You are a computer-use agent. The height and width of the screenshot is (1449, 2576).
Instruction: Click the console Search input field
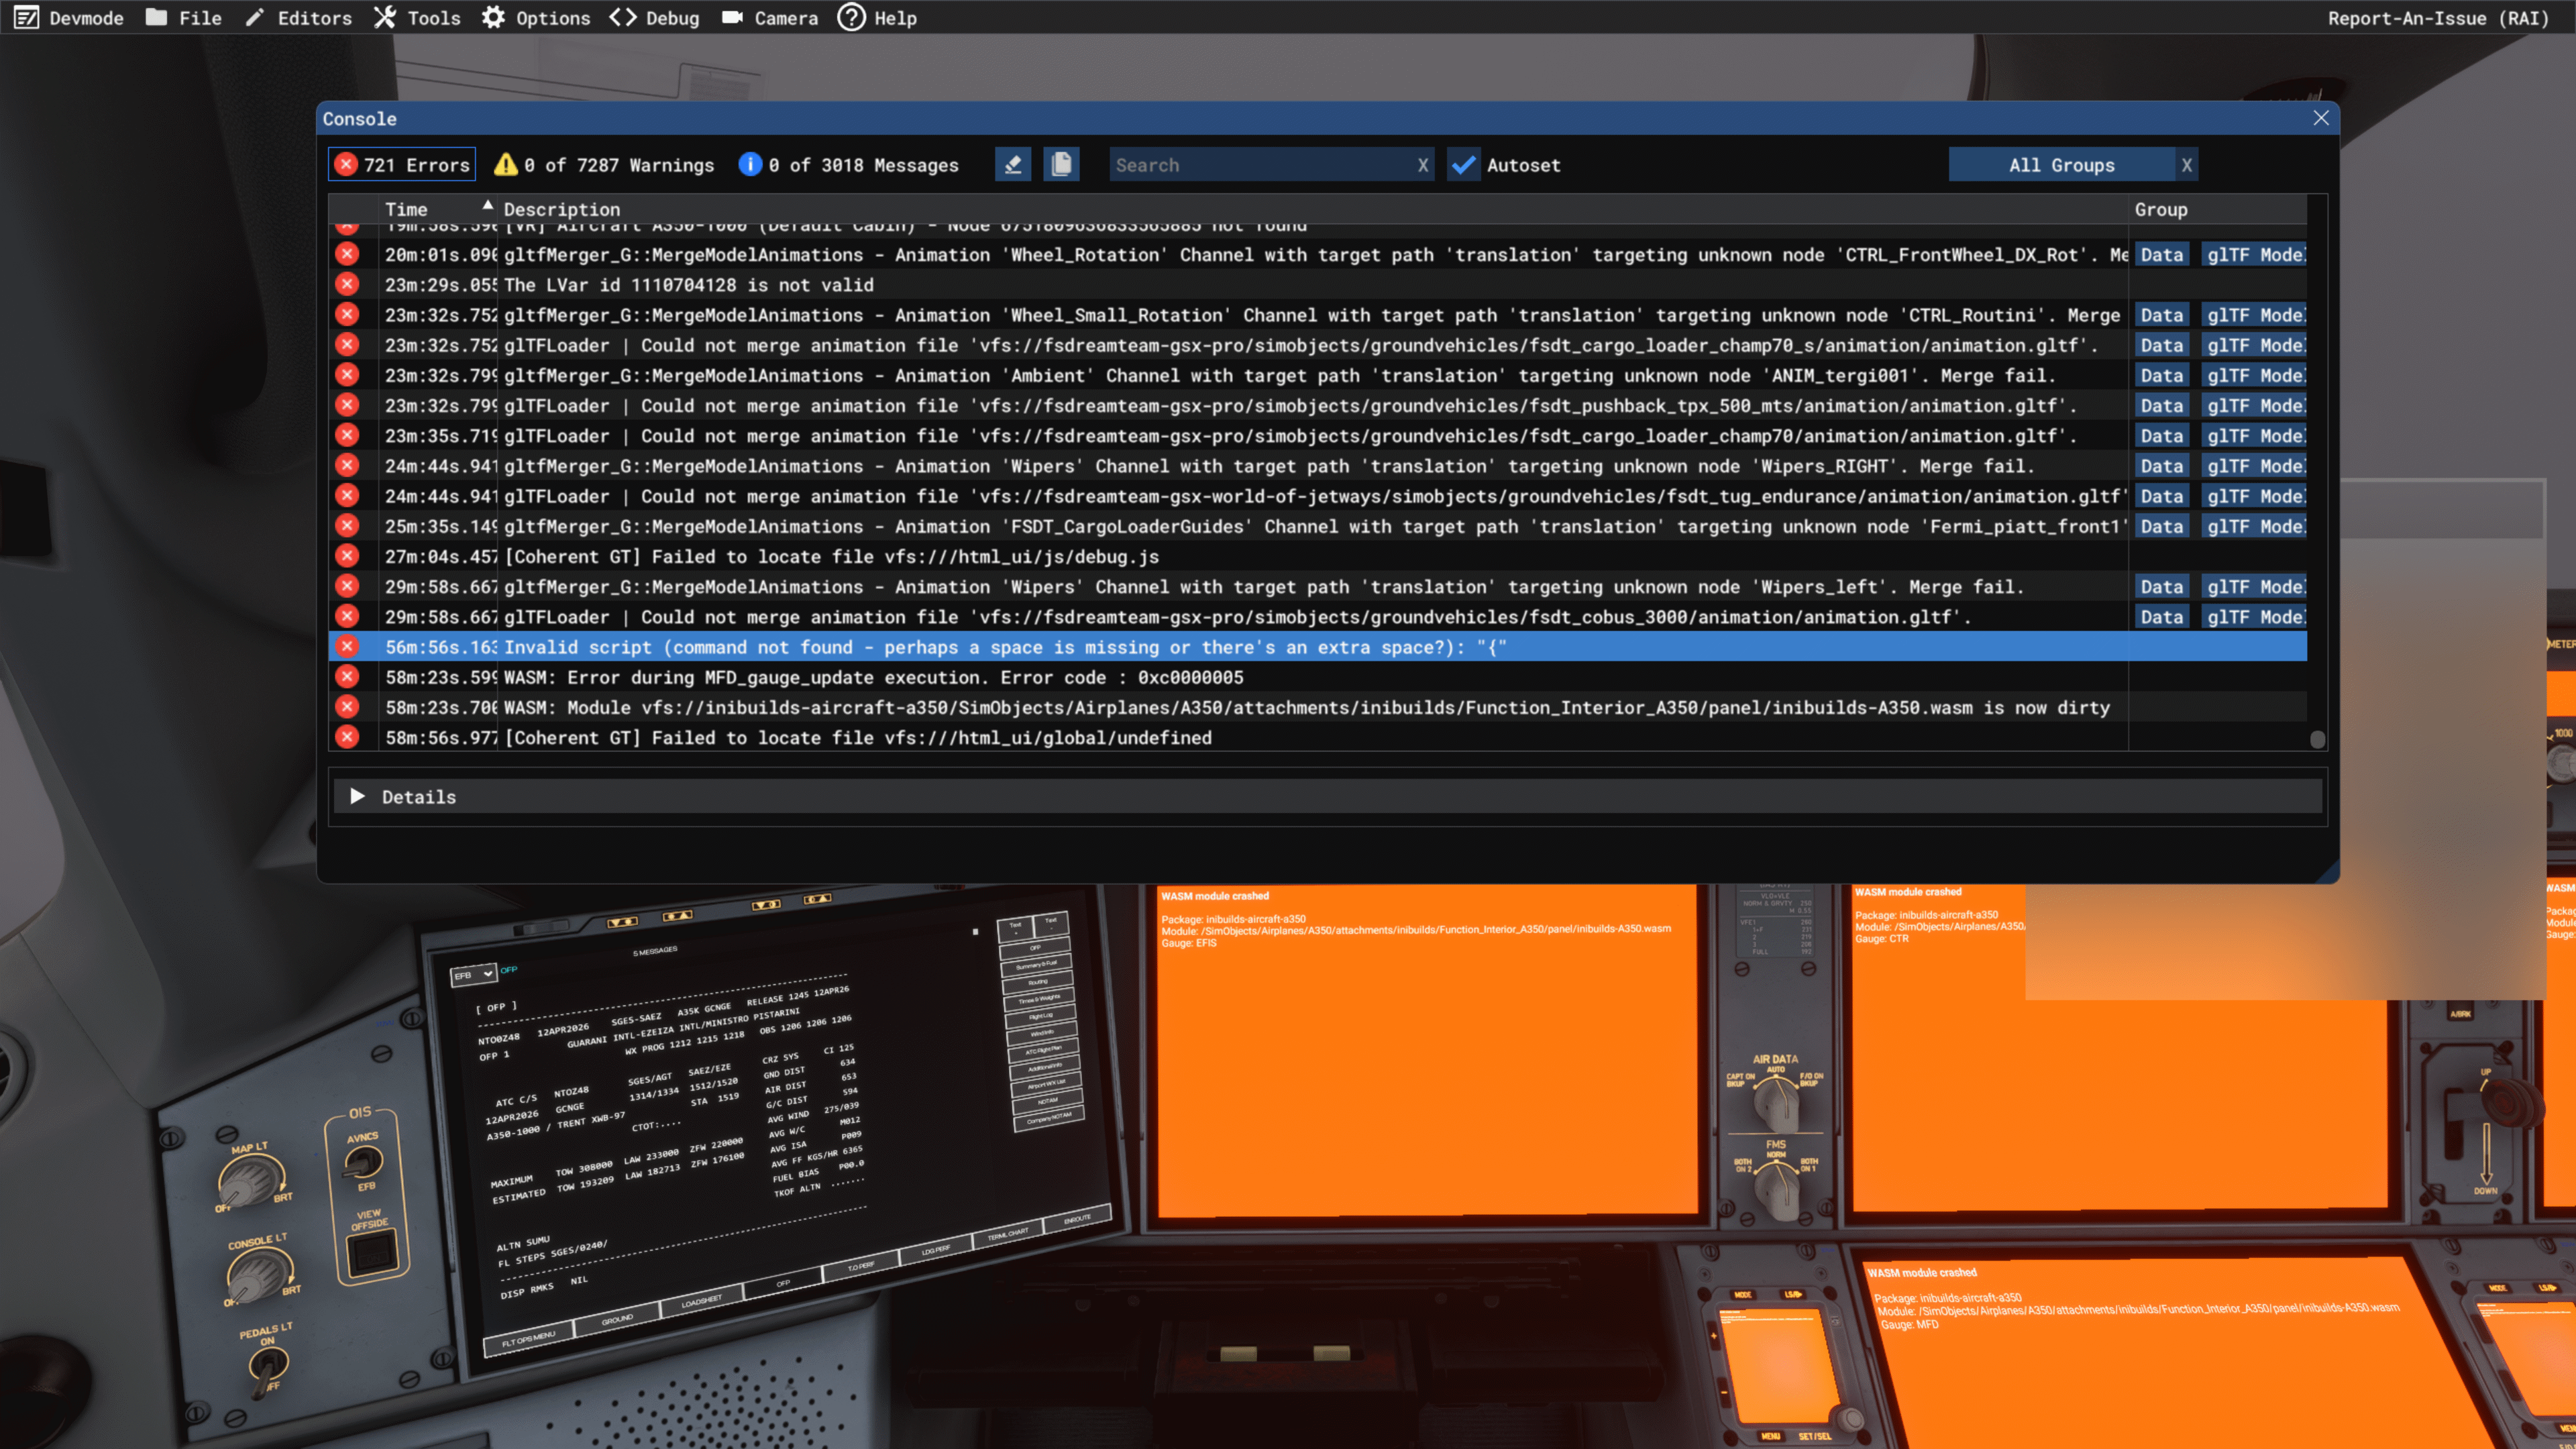(1260, 165)
